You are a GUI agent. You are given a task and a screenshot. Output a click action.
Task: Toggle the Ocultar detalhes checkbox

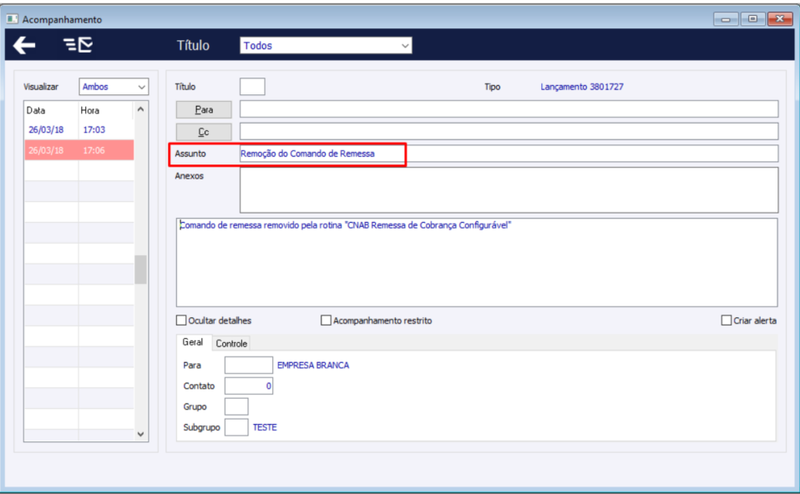click(x=181, y=320)
